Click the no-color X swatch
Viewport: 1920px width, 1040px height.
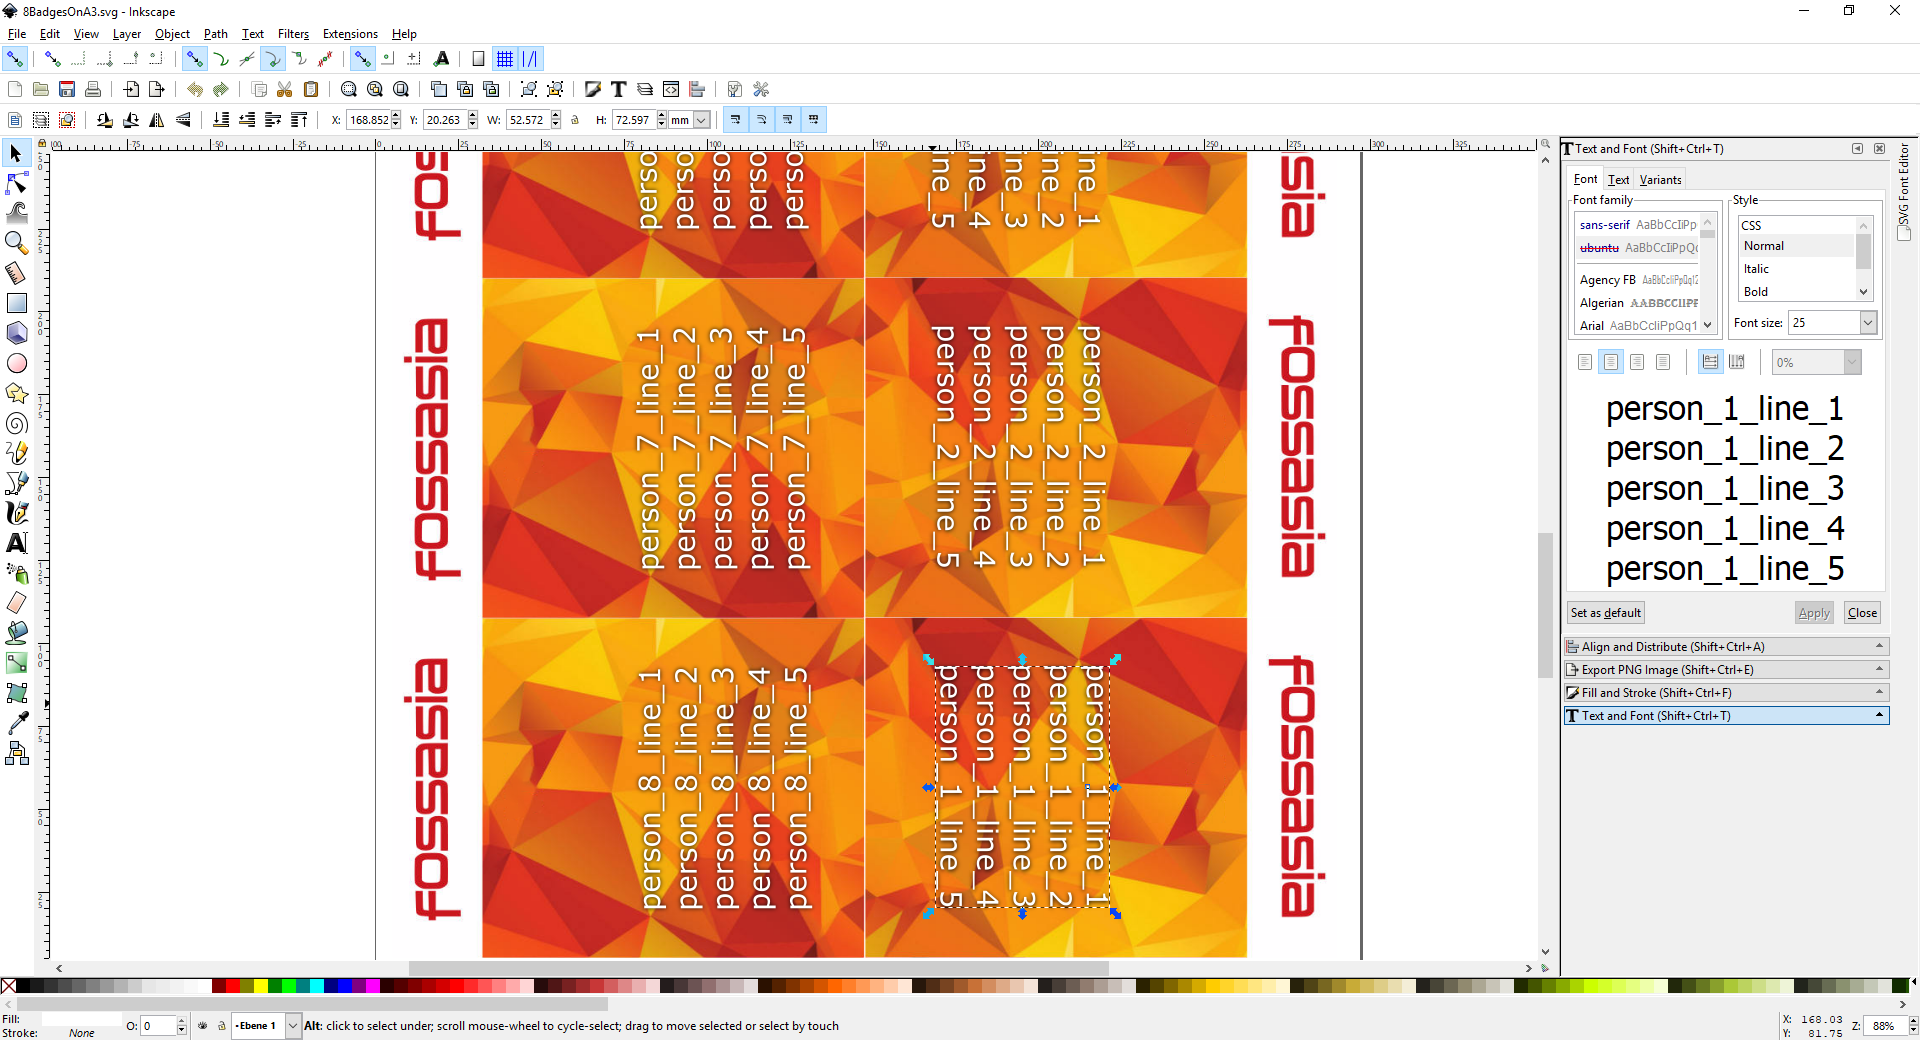[x=8, y=986]
